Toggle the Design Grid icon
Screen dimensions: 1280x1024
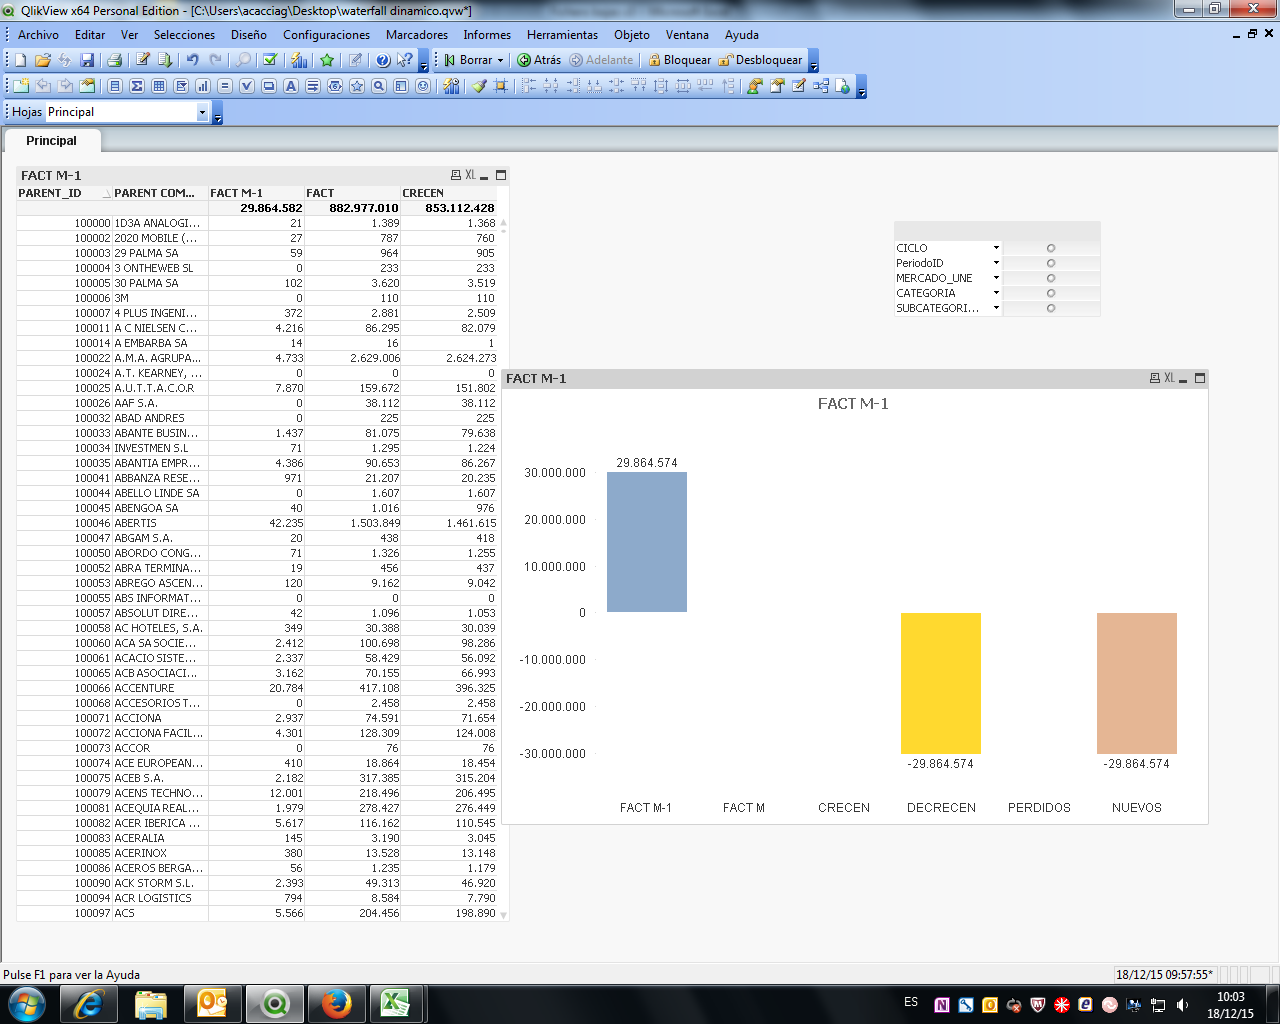(501, 86)
